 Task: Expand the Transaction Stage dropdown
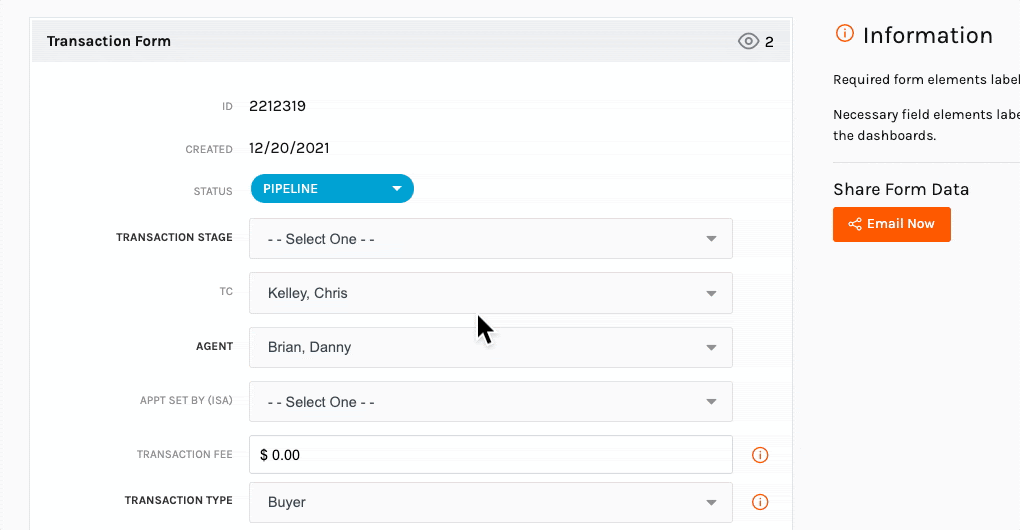(490, 239)
